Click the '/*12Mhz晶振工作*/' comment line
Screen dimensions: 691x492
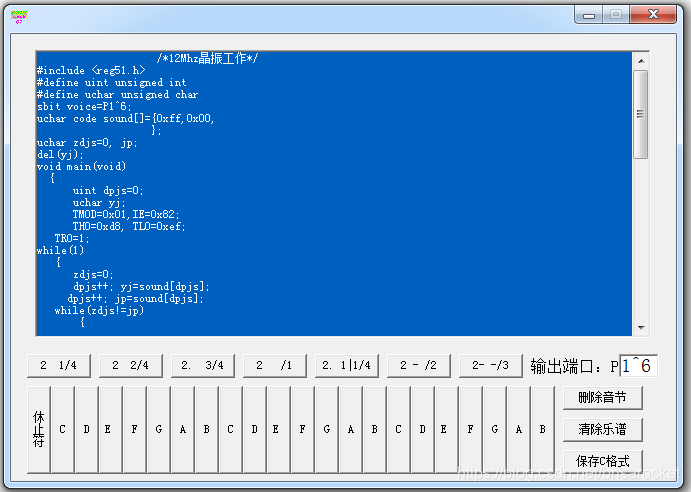click(207, 58)
